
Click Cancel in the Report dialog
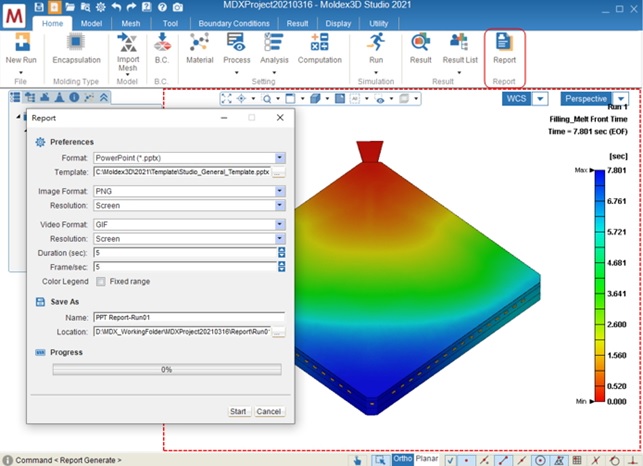268,411
